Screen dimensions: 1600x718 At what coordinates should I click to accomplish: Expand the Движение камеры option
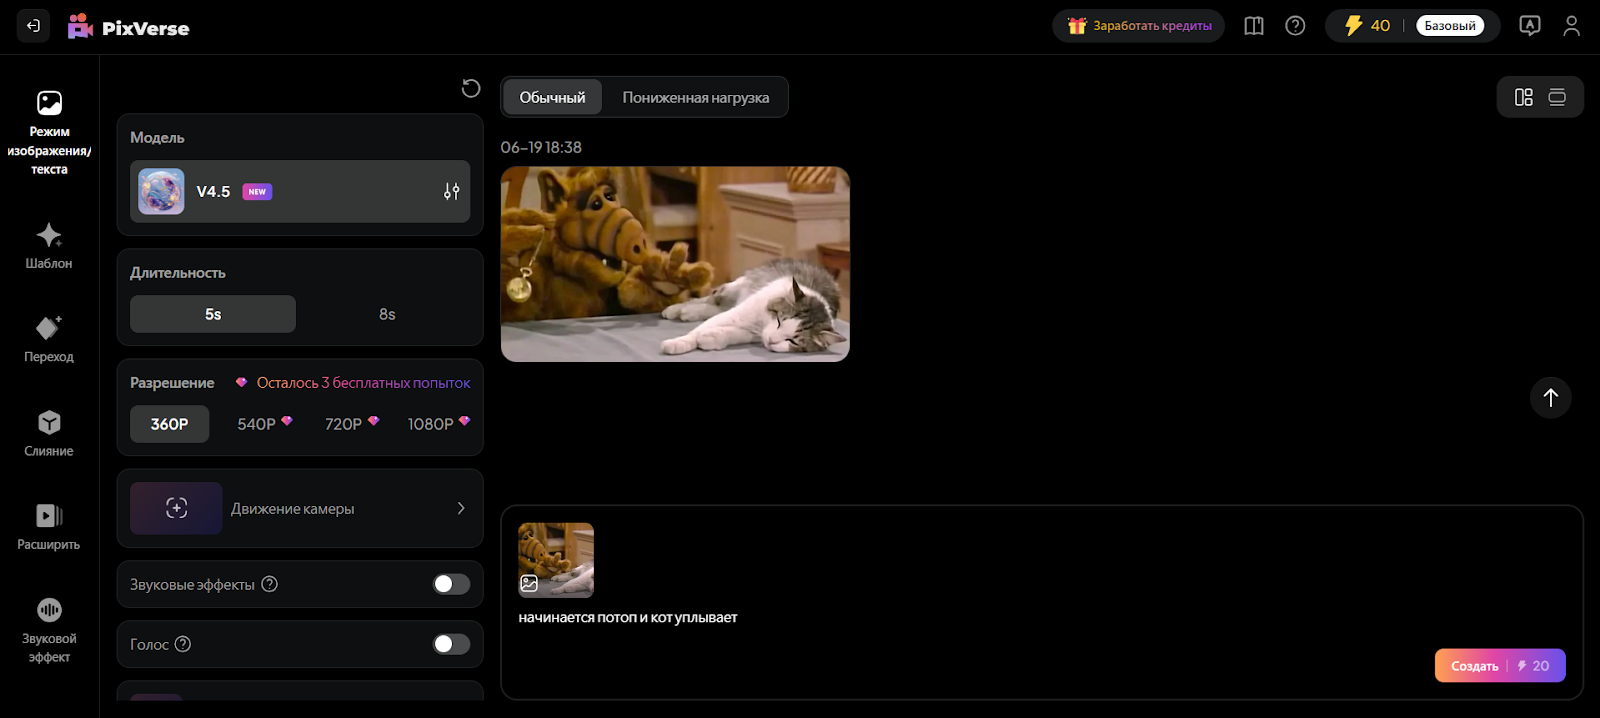tap(300, 508)
